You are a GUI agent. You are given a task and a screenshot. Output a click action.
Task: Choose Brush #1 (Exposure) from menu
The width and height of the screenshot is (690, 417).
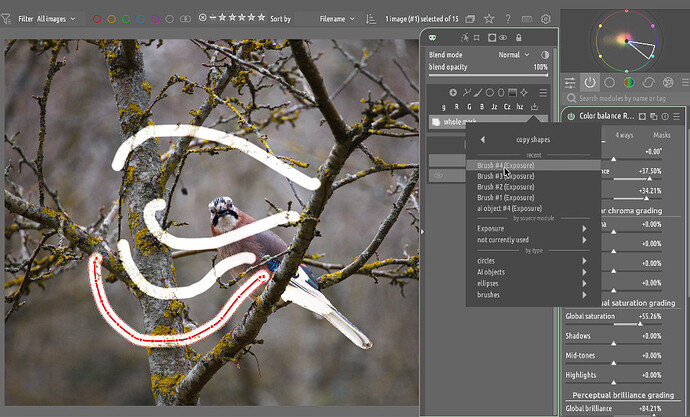[533, 198]
